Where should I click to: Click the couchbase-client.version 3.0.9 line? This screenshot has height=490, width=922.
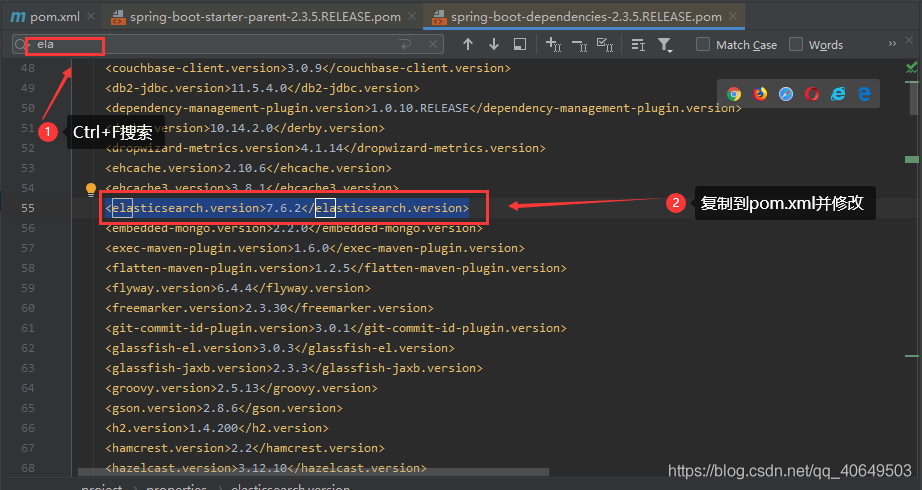(x=308, y=68)
